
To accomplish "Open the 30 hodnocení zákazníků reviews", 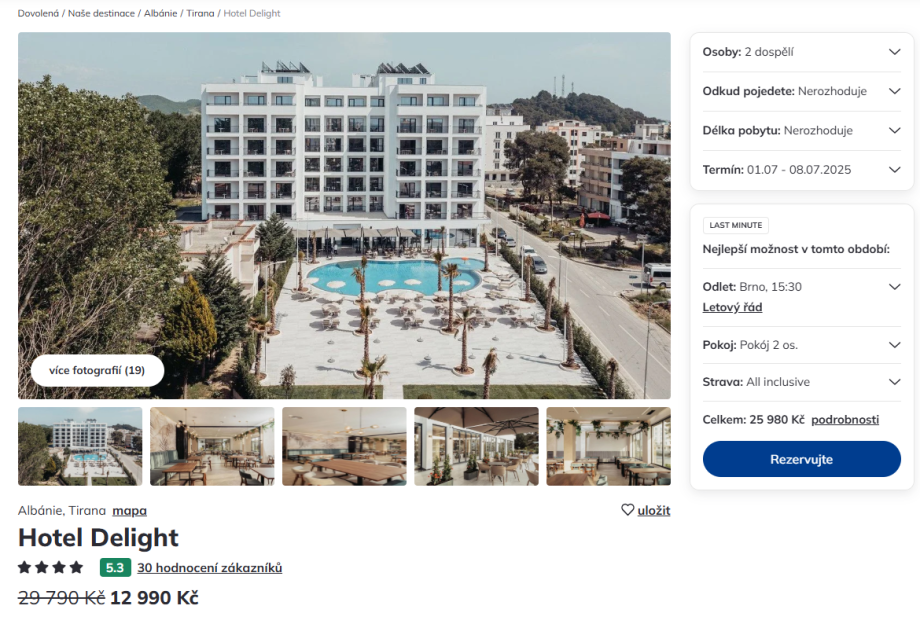I will coord(209,568).
